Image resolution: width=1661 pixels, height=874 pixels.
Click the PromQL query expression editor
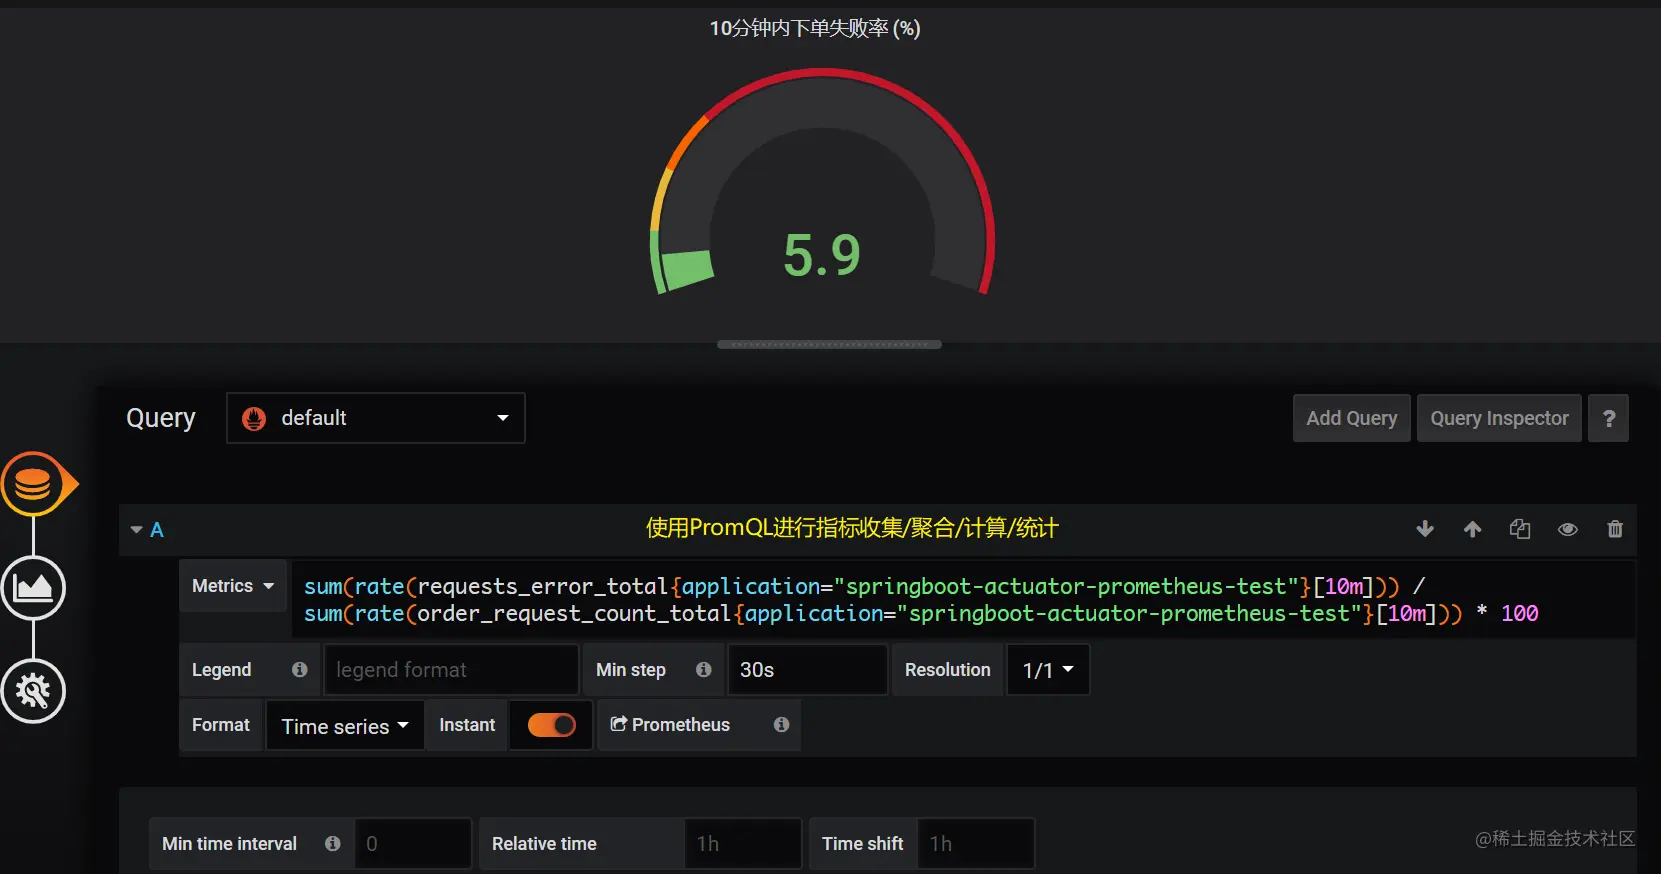pos(964,600)
